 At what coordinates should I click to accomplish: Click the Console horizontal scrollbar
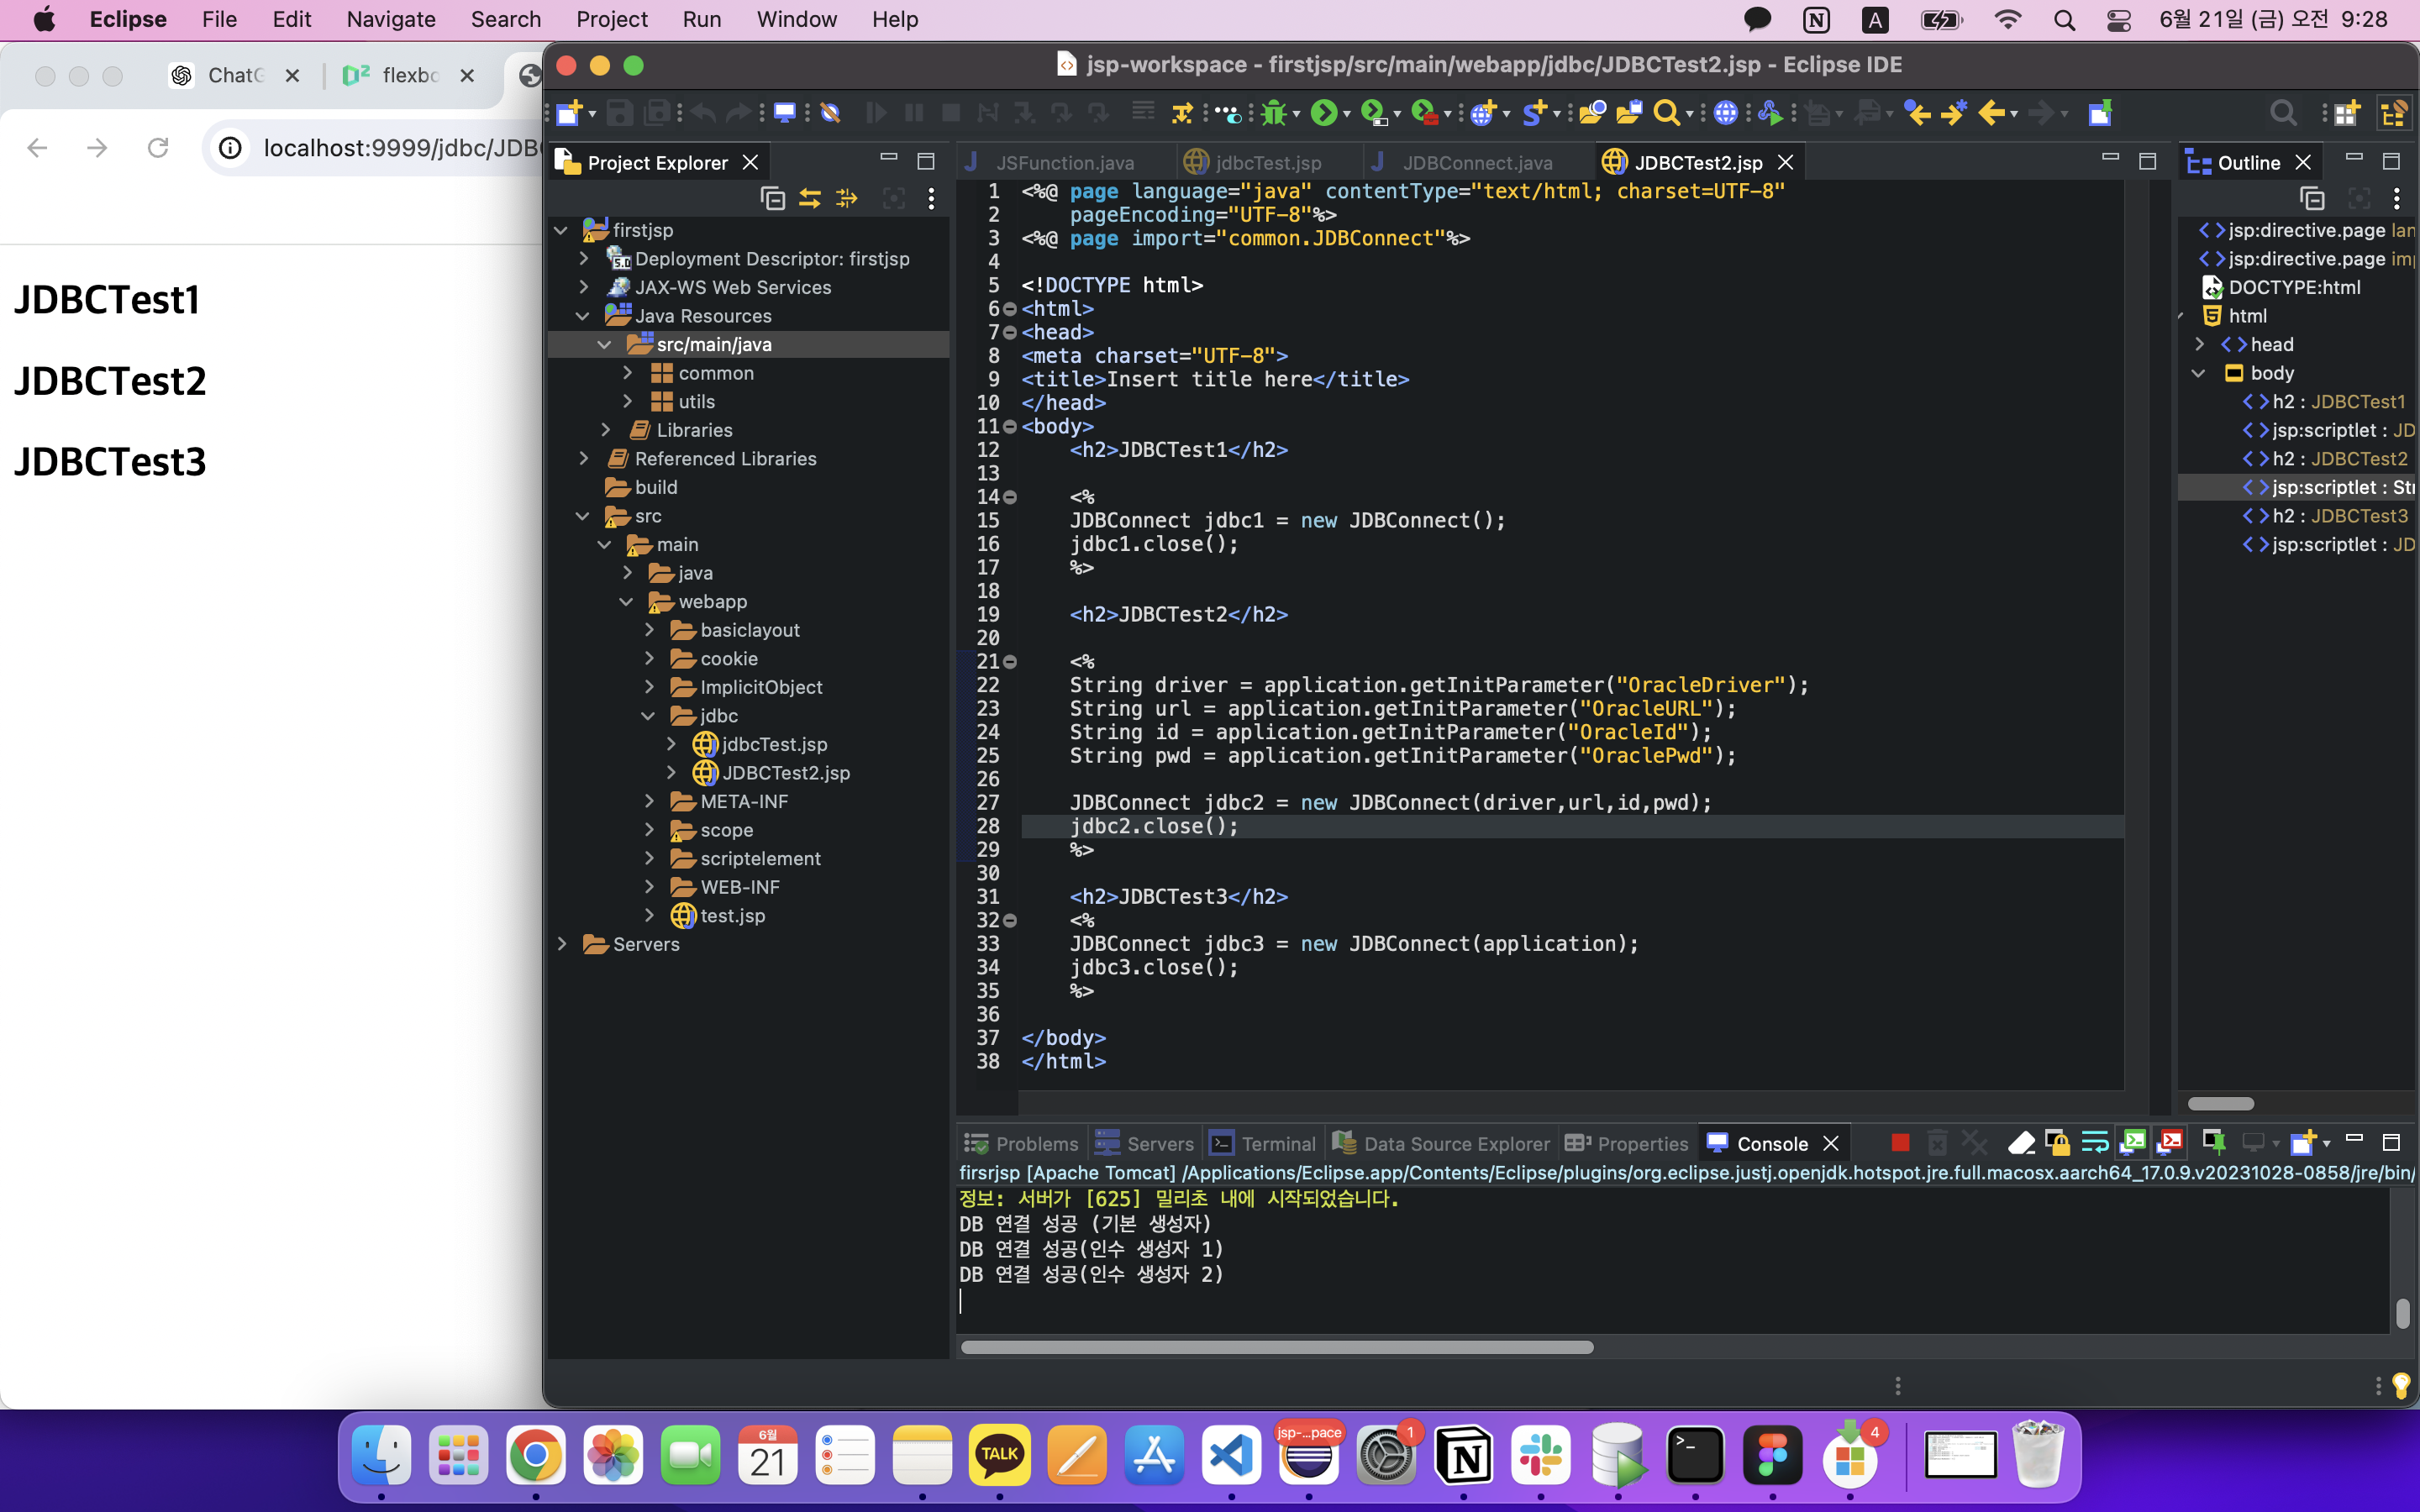tap(1276, 1347)
